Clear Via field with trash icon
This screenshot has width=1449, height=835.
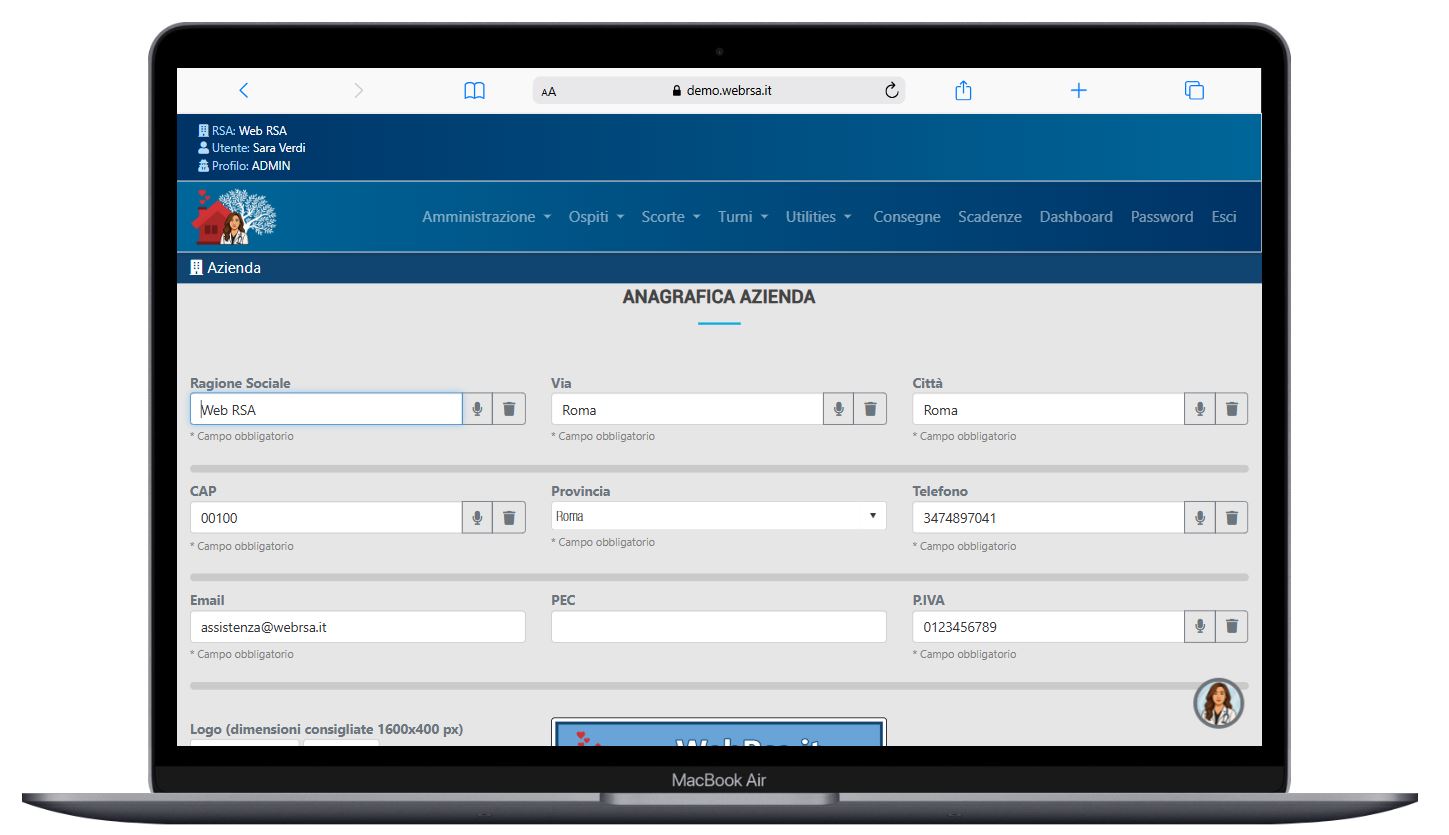[870, 409]
